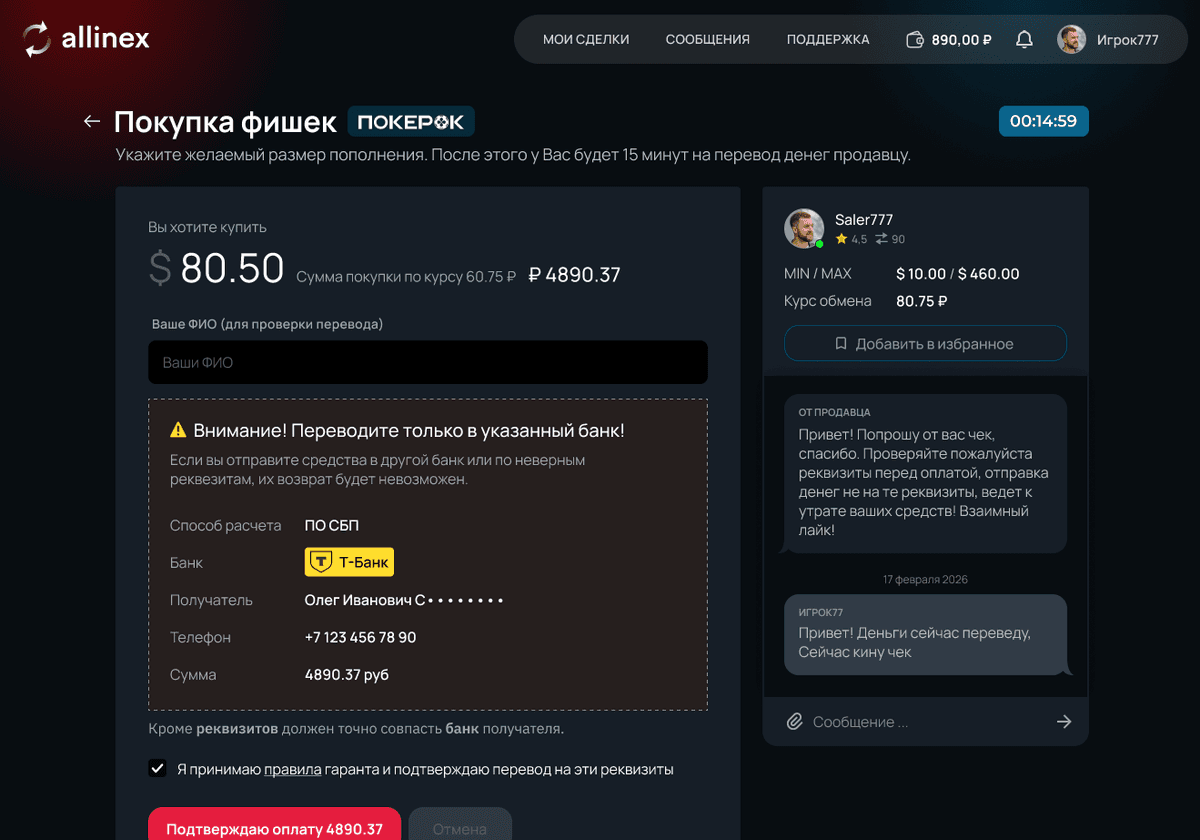Open the правила link
Screen dimensions: 1200x840
(292, 770)
